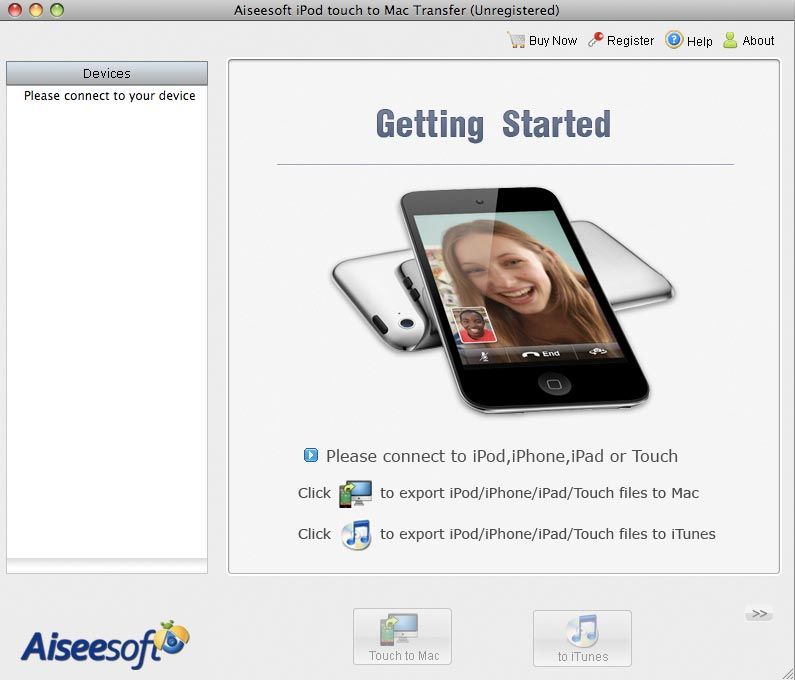This screenshot has width=795, height=680.
Task: Click the green About person icon
Action: point(730,40)
